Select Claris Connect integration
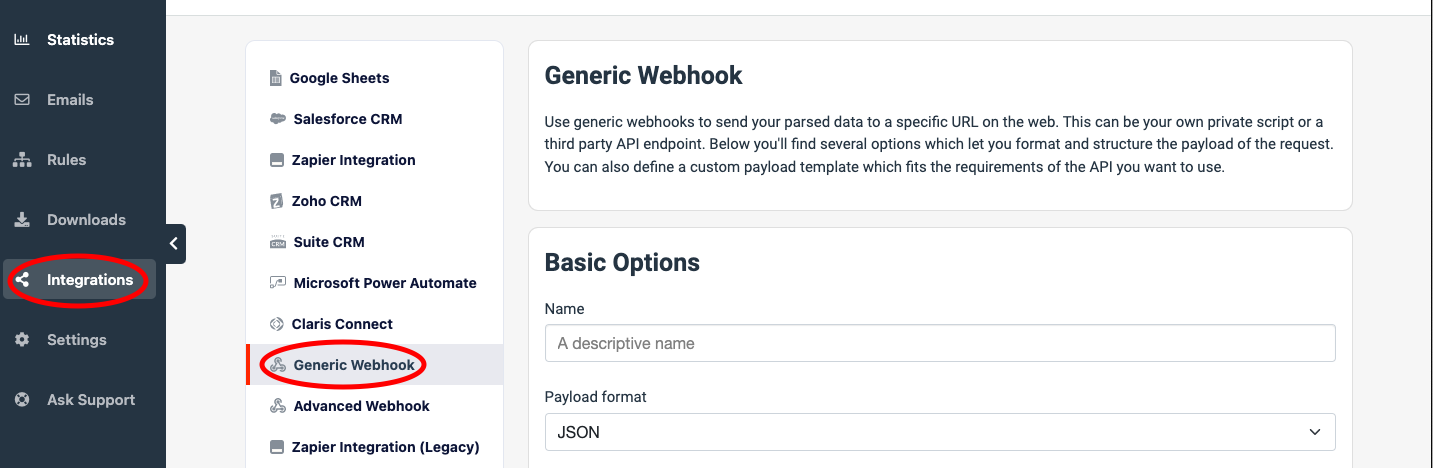 [342, 324]
